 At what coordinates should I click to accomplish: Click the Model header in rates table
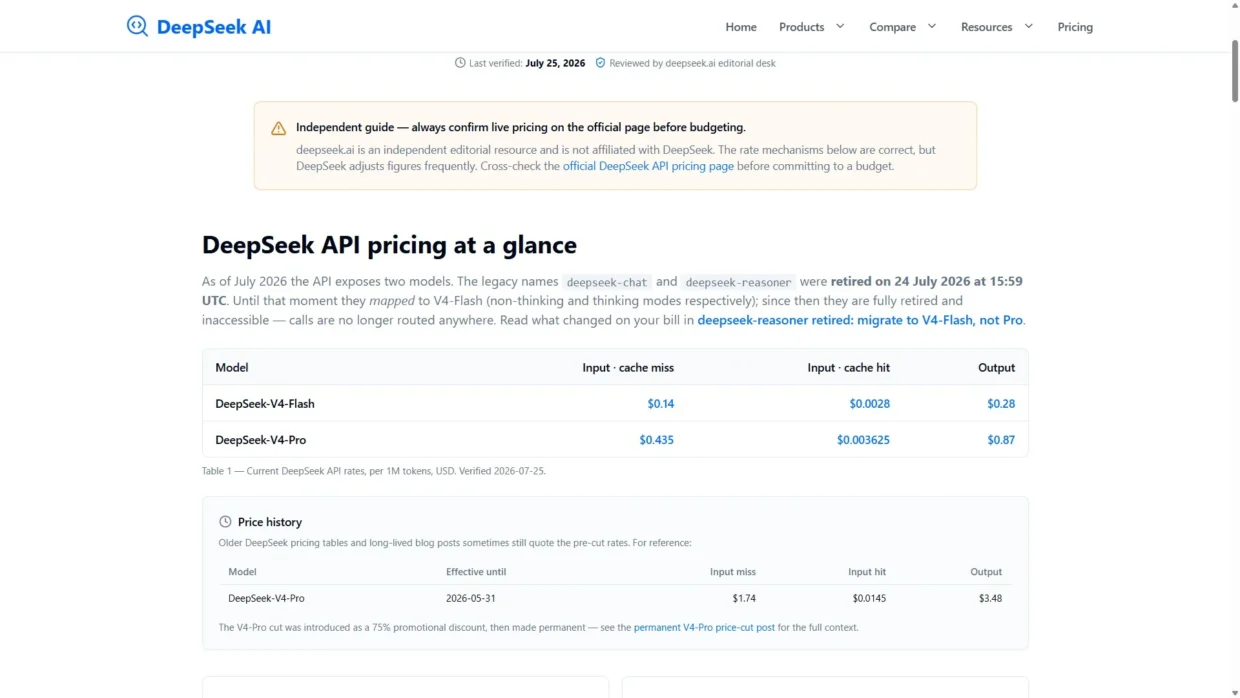(x=232, y=368)
